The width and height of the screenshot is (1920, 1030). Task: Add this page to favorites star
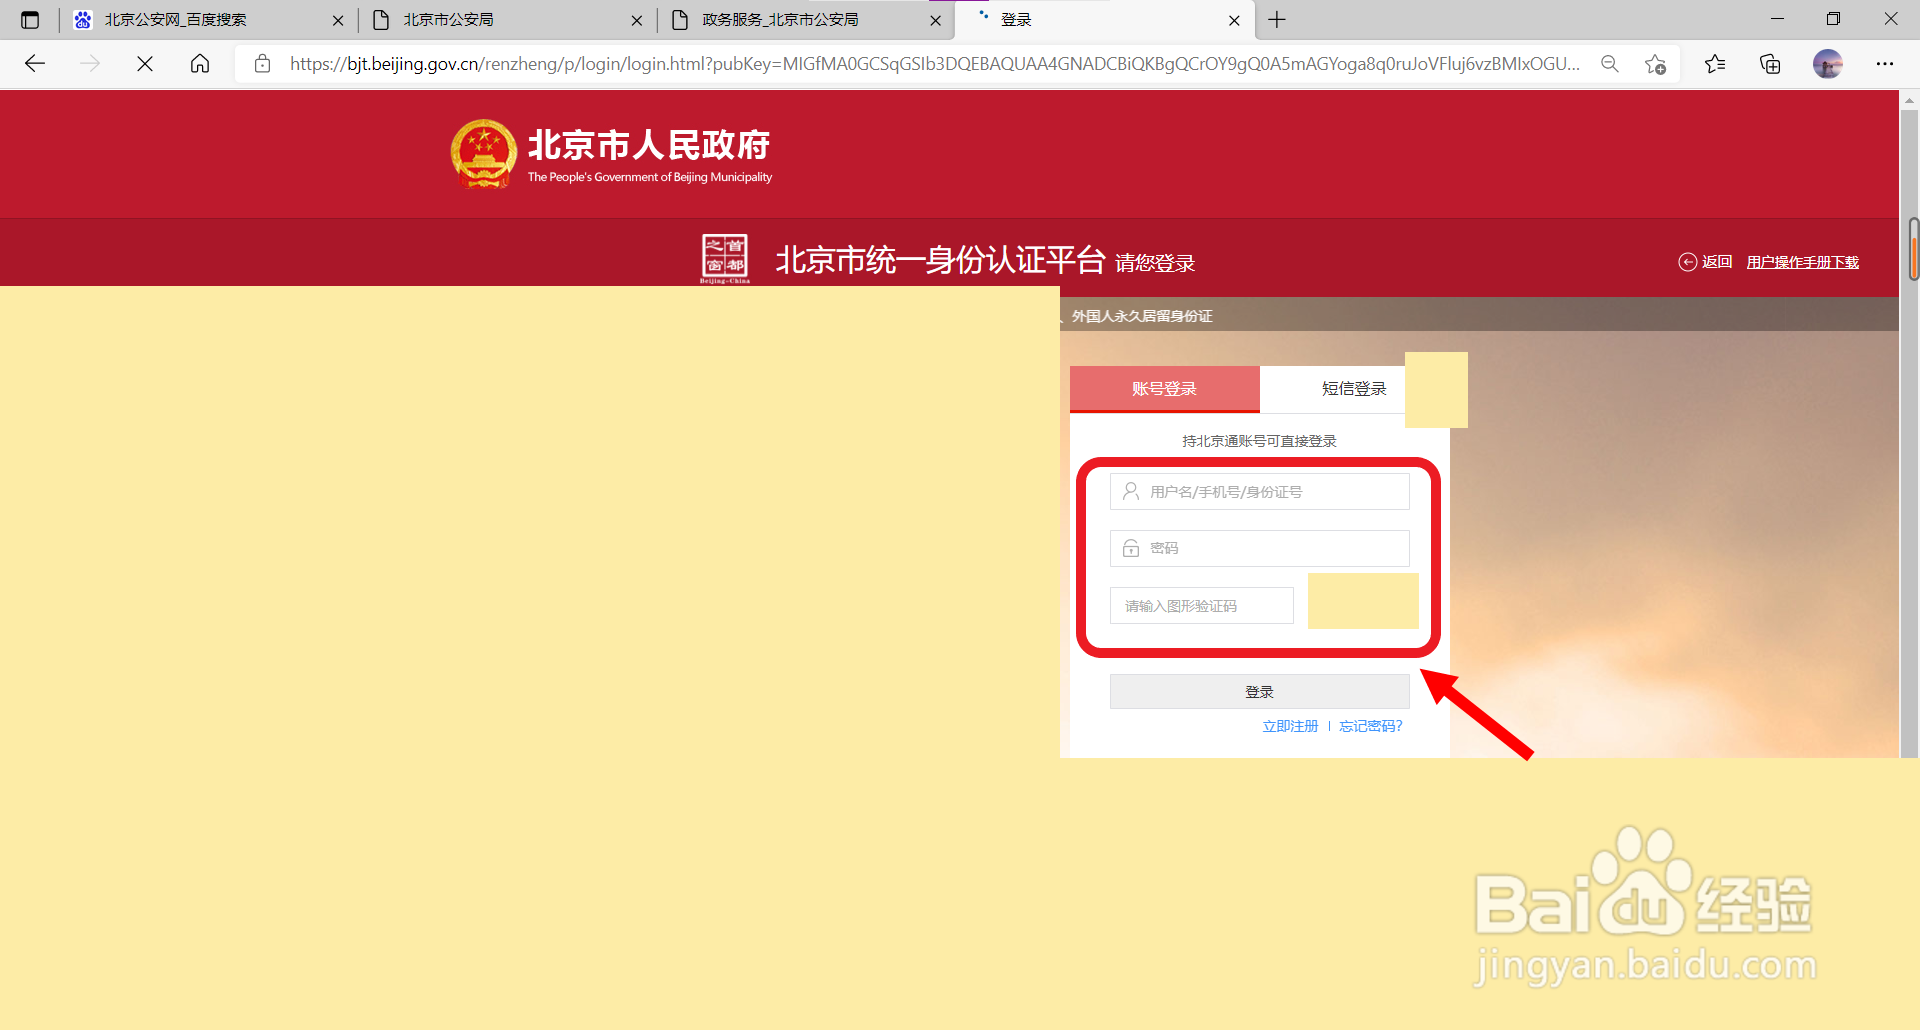pos(1655,64)
